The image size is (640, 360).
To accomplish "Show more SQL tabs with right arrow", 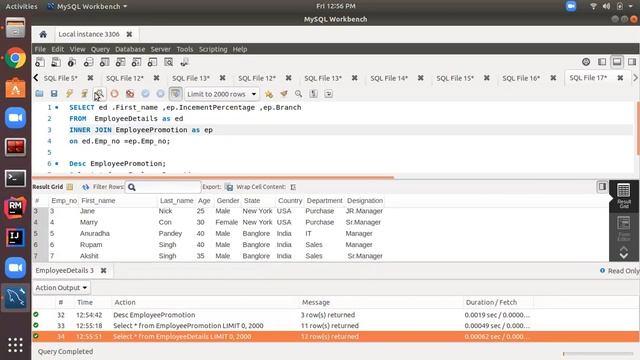I will (x=635, y=78).
